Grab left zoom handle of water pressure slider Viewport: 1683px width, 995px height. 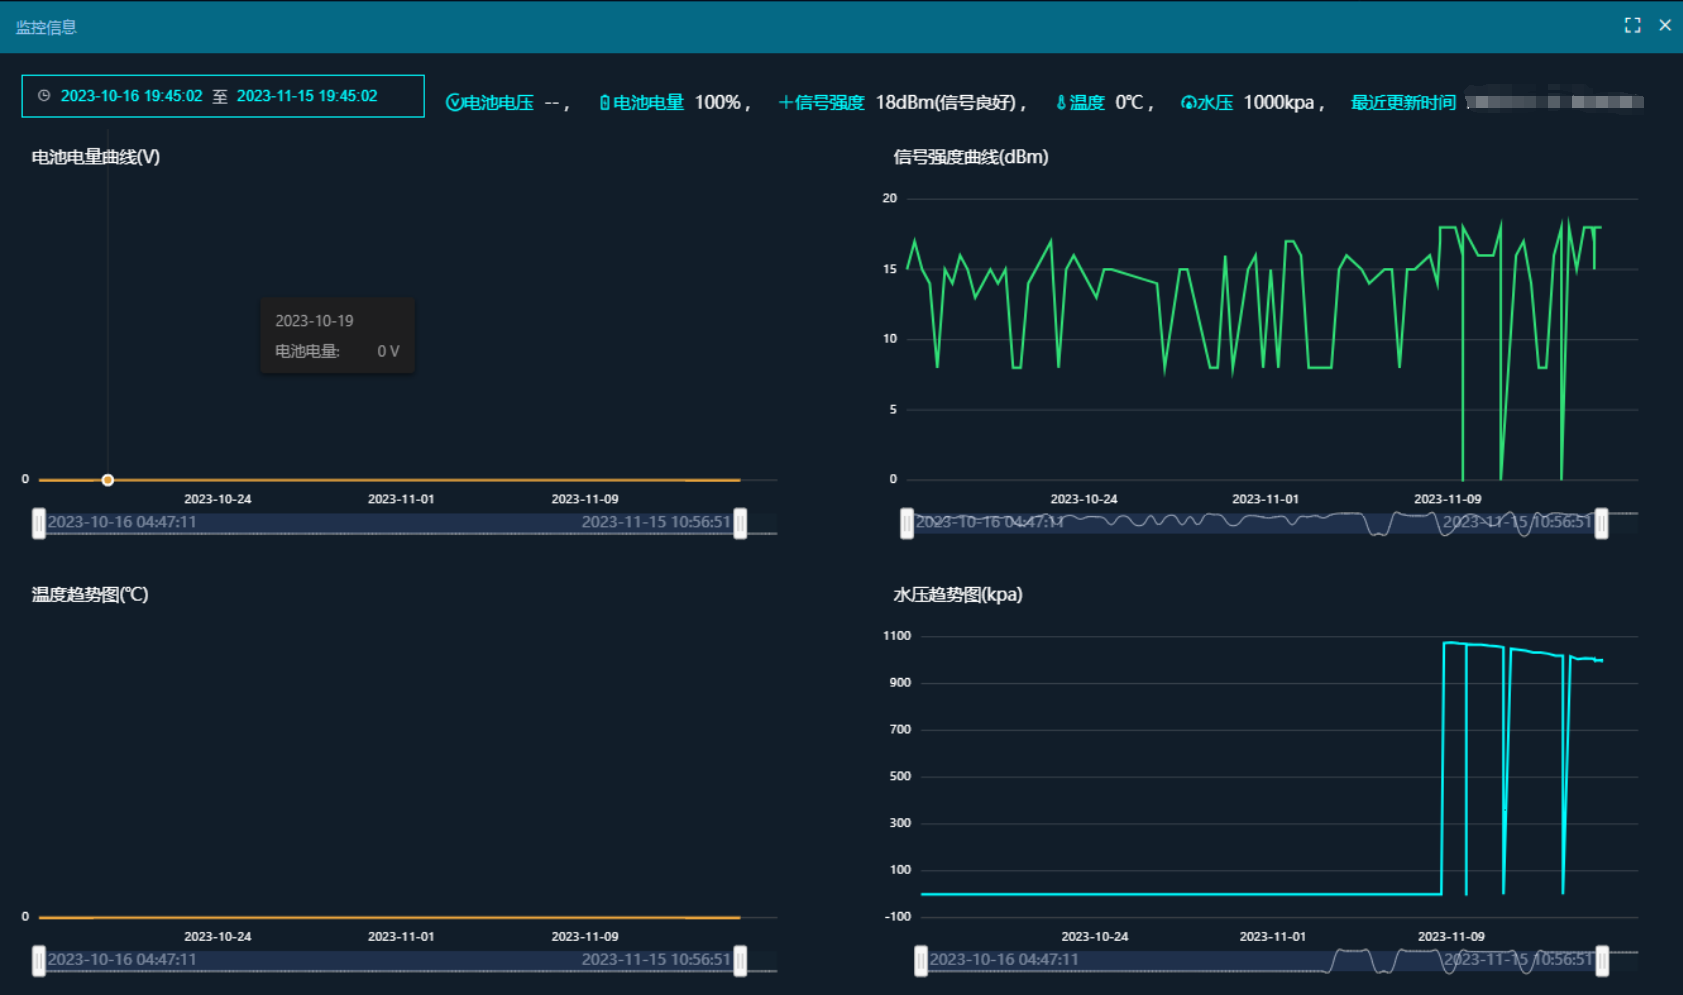click(921, 961)
